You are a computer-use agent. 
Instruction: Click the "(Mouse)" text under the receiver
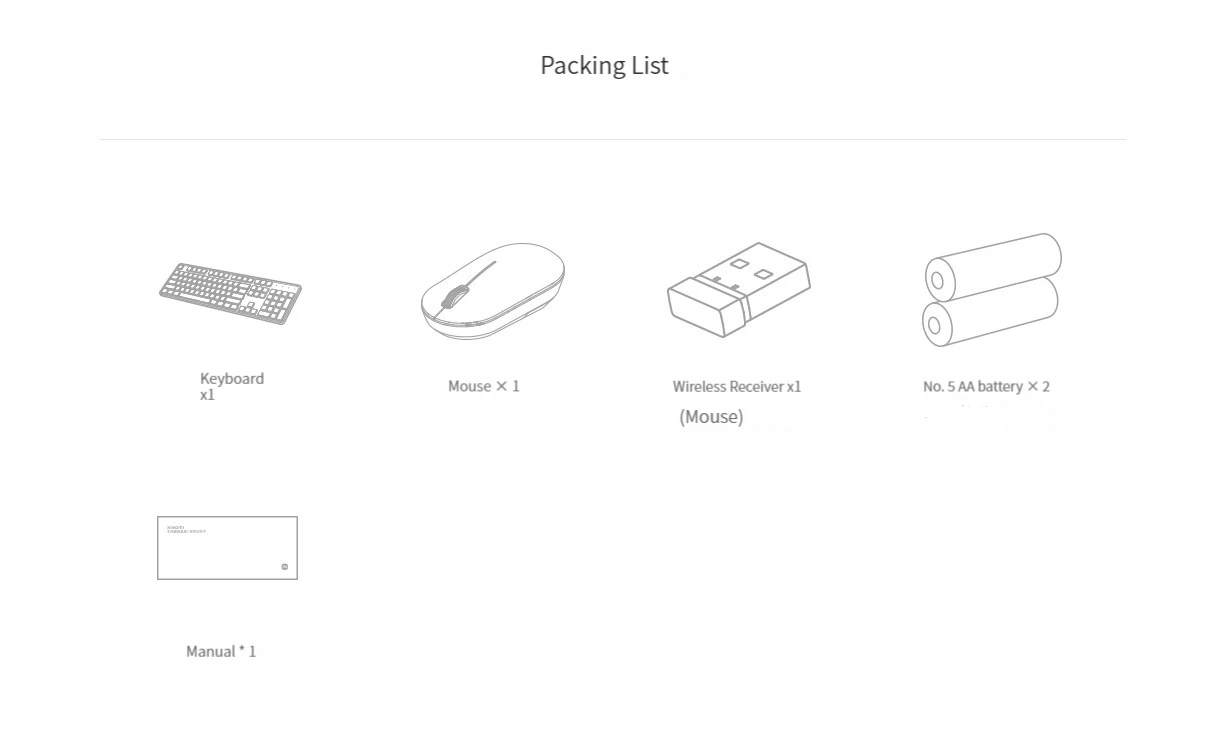coord(711,417)
